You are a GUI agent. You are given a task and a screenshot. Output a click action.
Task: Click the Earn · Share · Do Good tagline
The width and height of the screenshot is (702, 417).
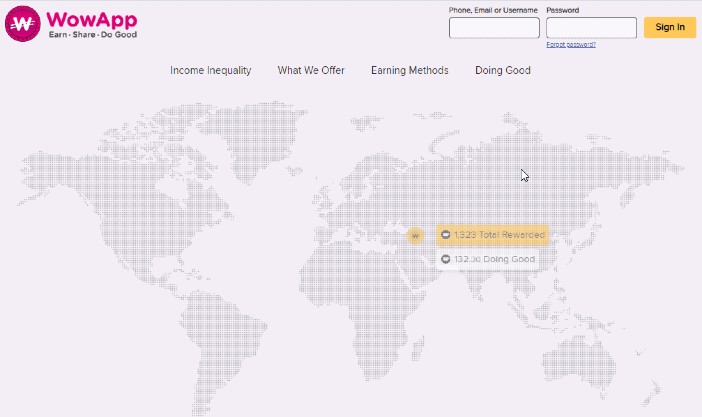(x=93, y=34)
